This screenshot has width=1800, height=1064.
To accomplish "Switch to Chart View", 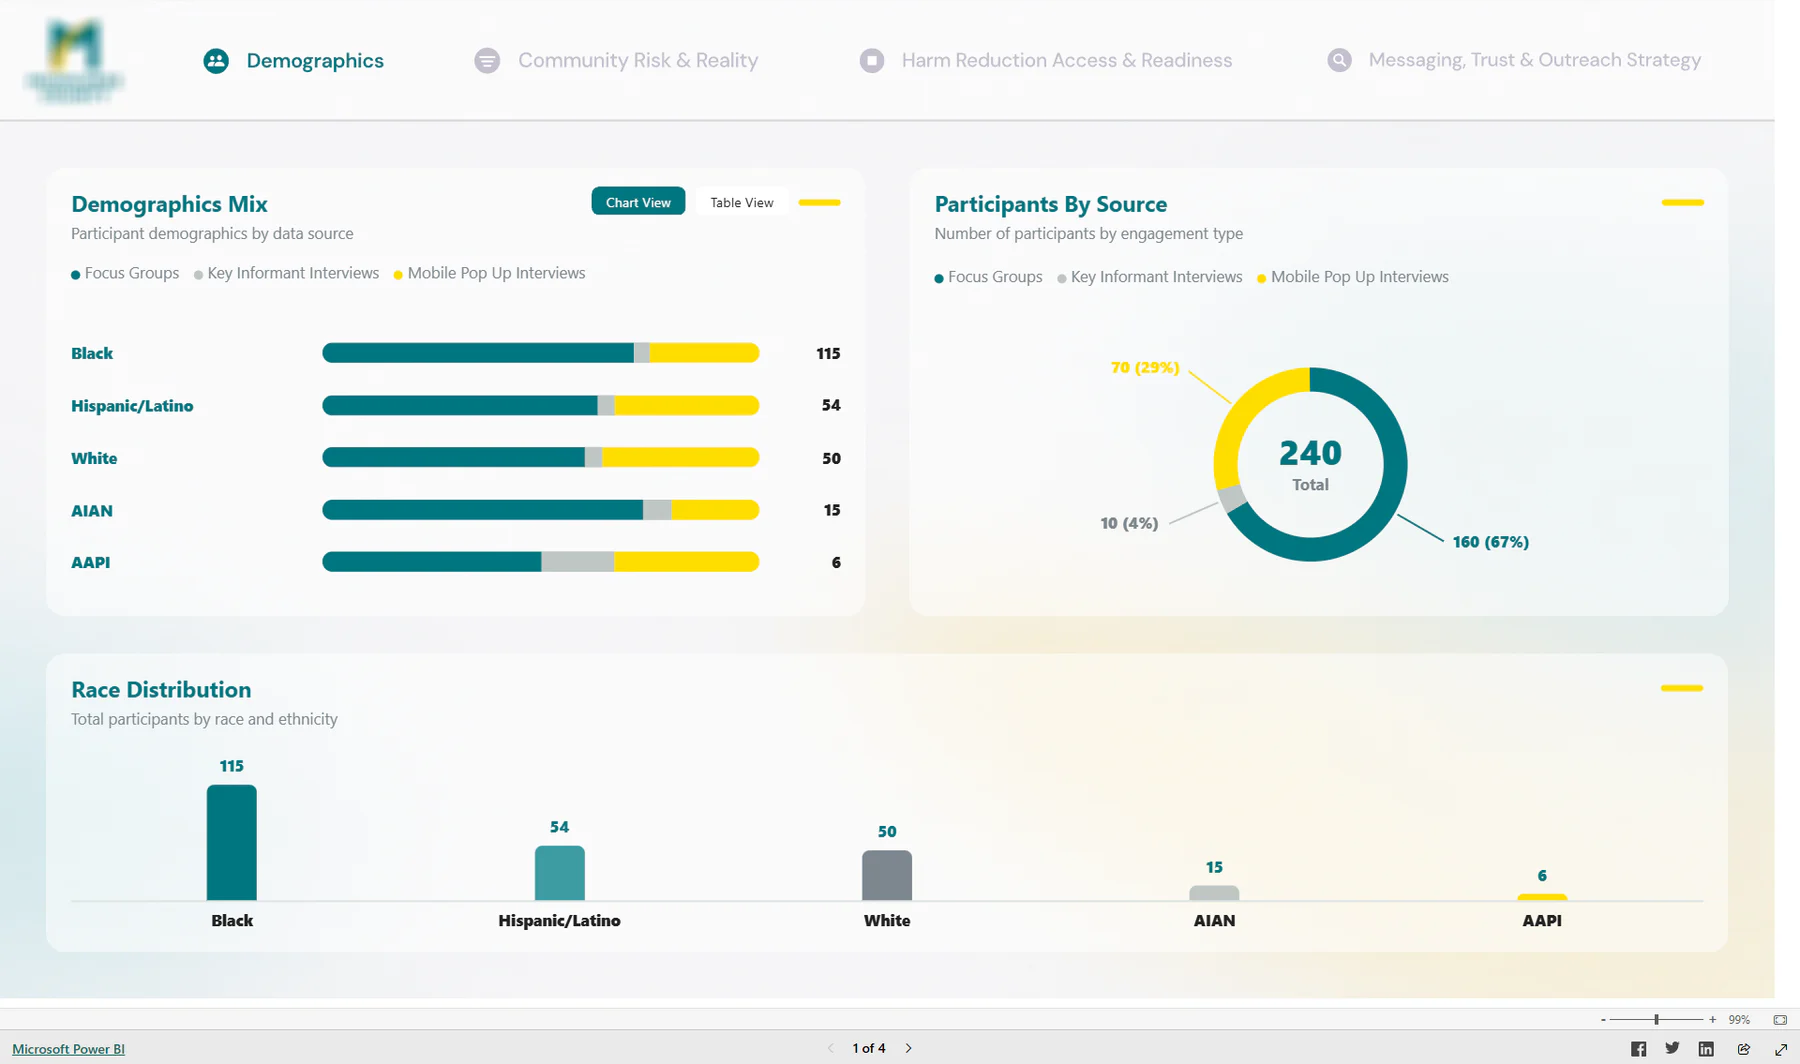I will [638, 201].
